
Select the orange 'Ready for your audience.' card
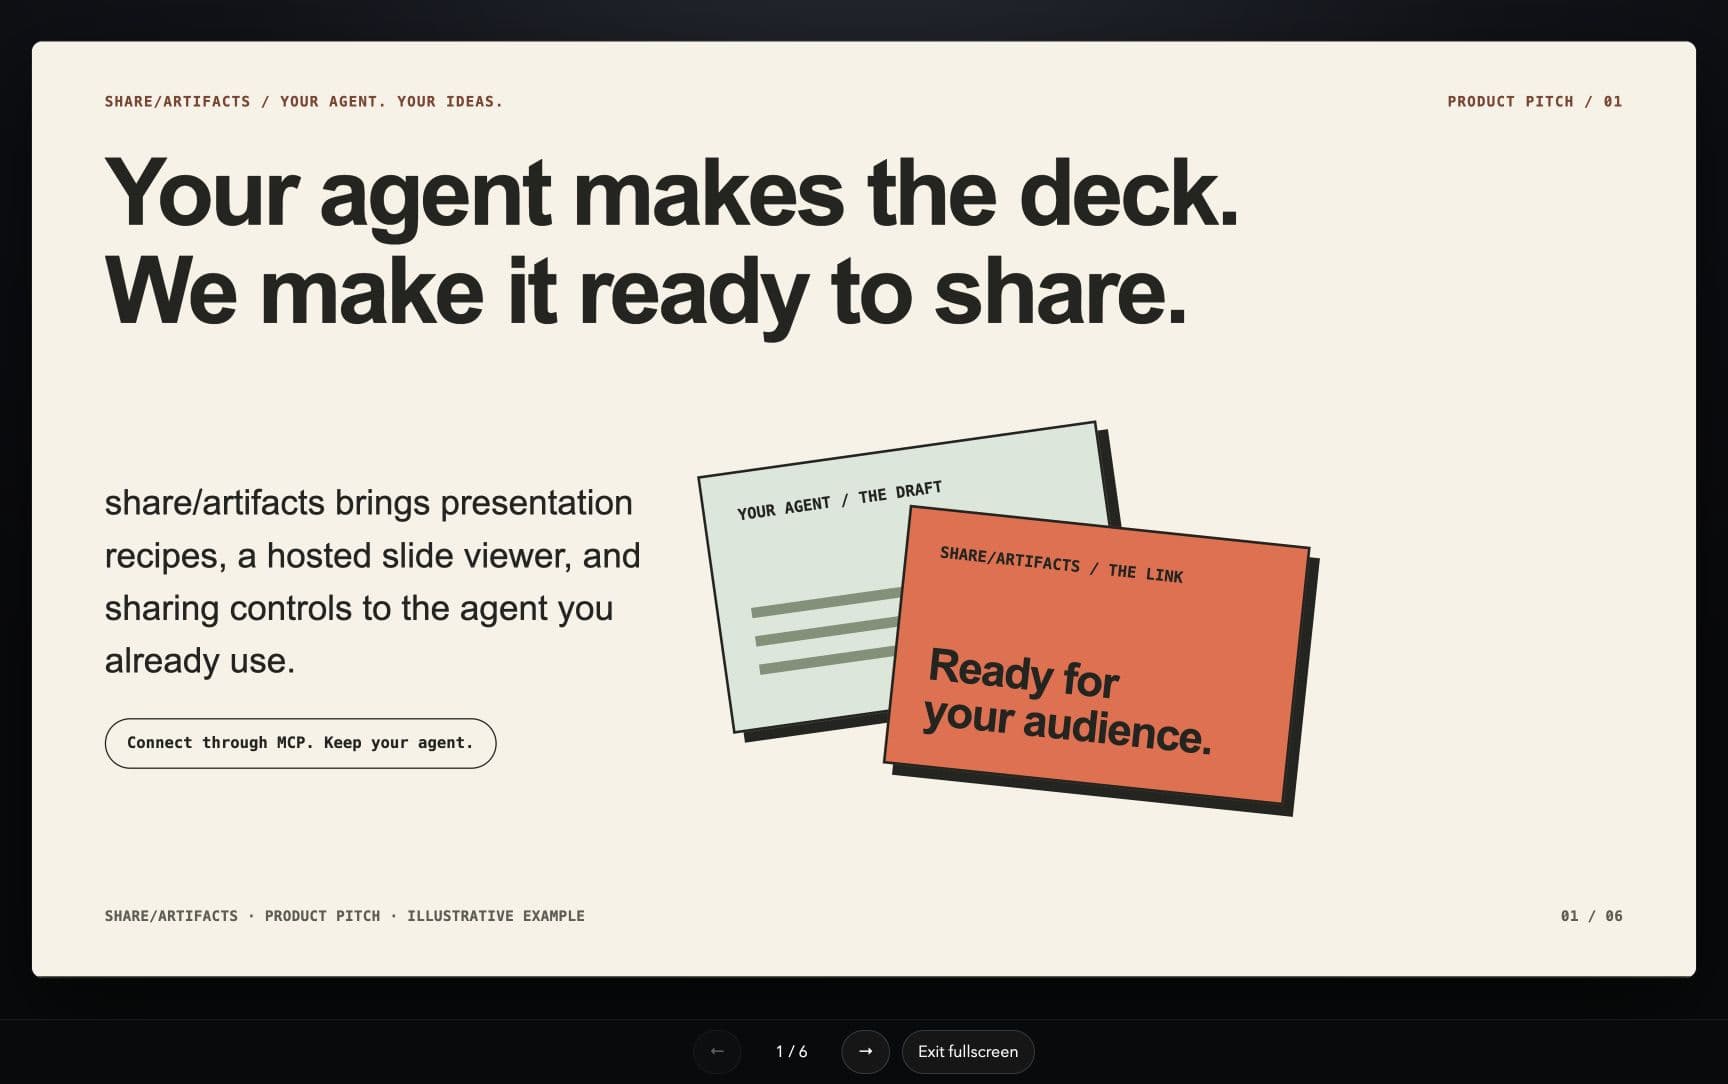tap(1097, 655)
